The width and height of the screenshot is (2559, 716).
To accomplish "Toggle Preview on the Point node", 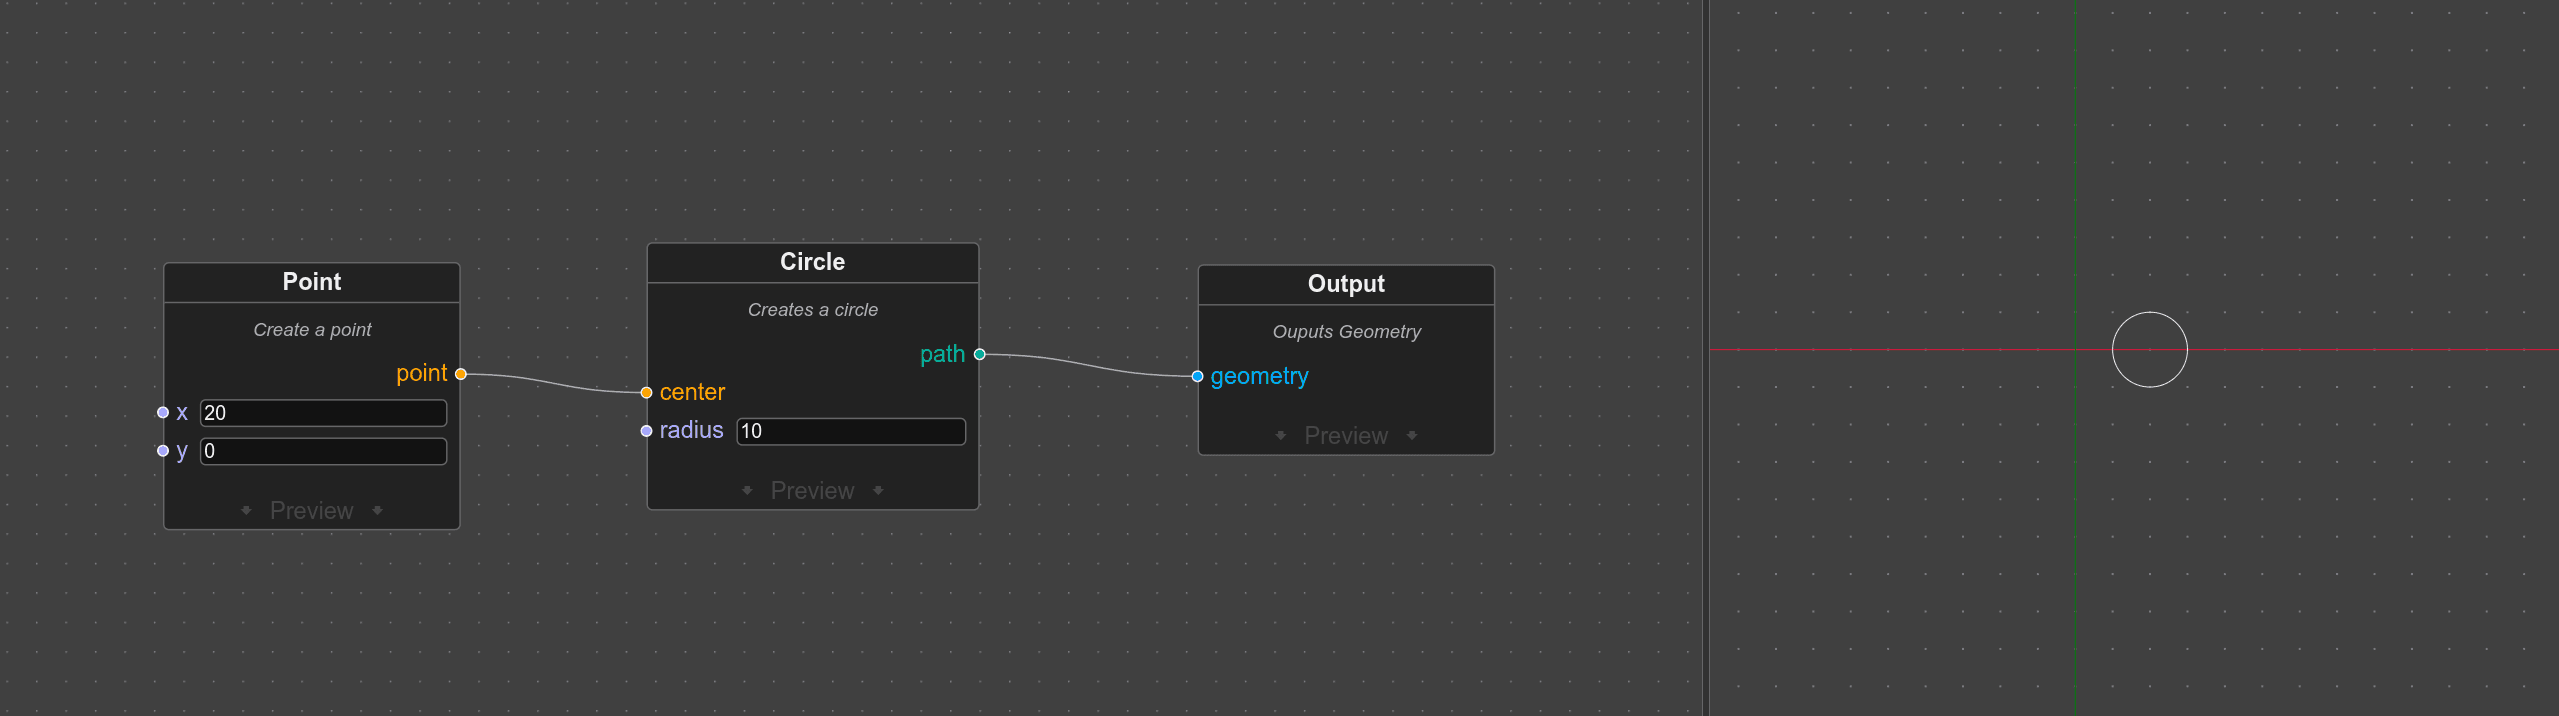I will [x=311, y=511].
